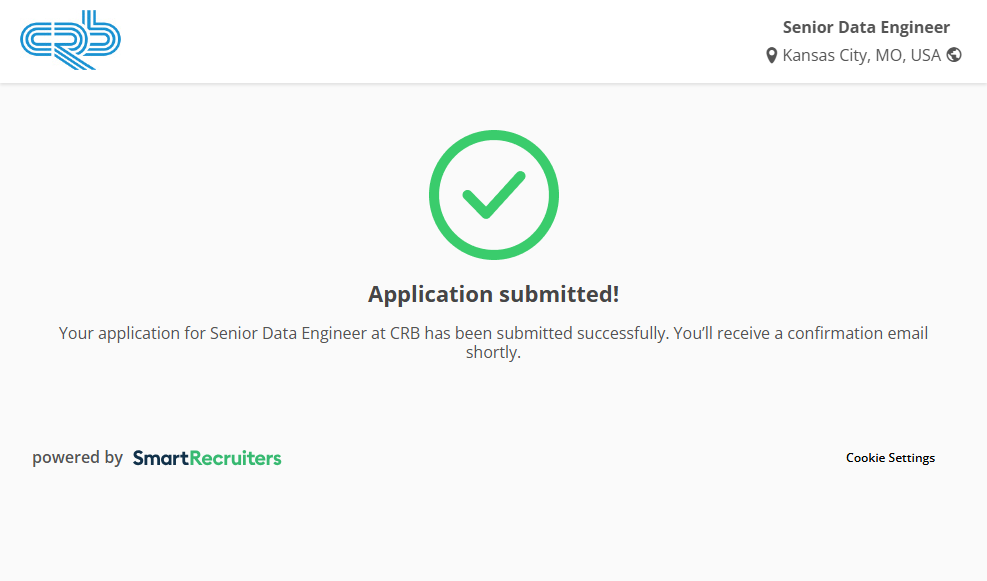Click the green "Recruiters" part of the logo

[236, 458]
